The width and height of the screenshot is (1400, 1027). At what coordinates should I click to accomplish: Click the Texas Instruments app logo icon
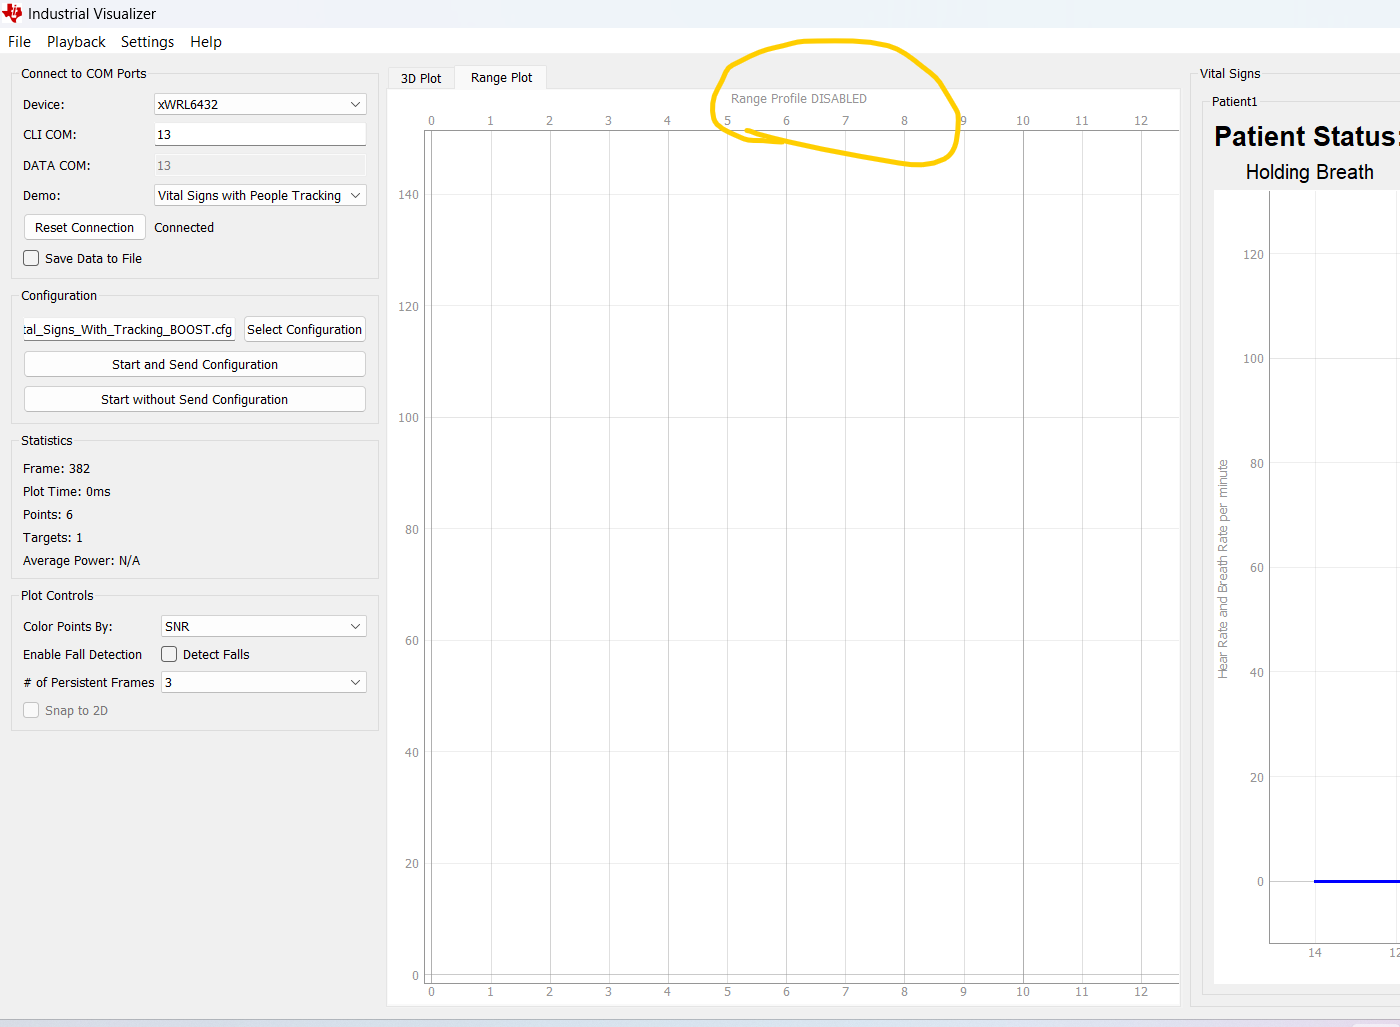click(12, 13)
